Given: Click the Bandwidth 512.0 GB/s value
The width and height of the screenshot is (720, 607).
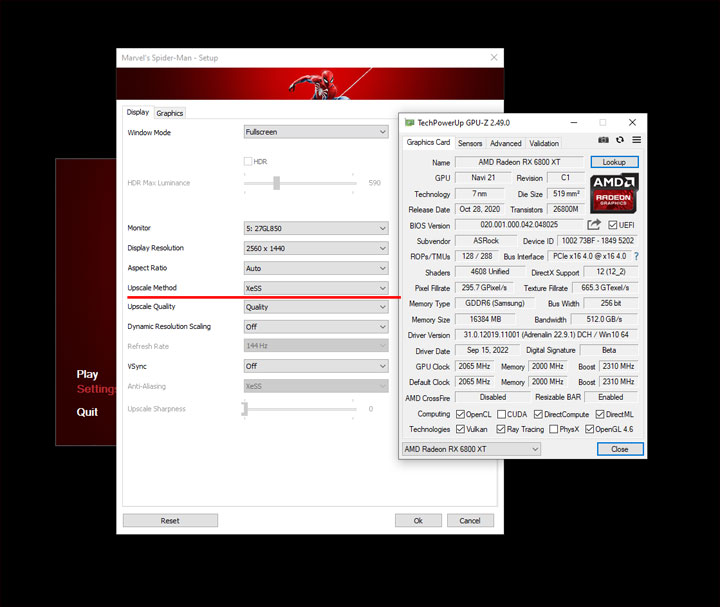Looking at the screenshot, I should click(604, 319).
